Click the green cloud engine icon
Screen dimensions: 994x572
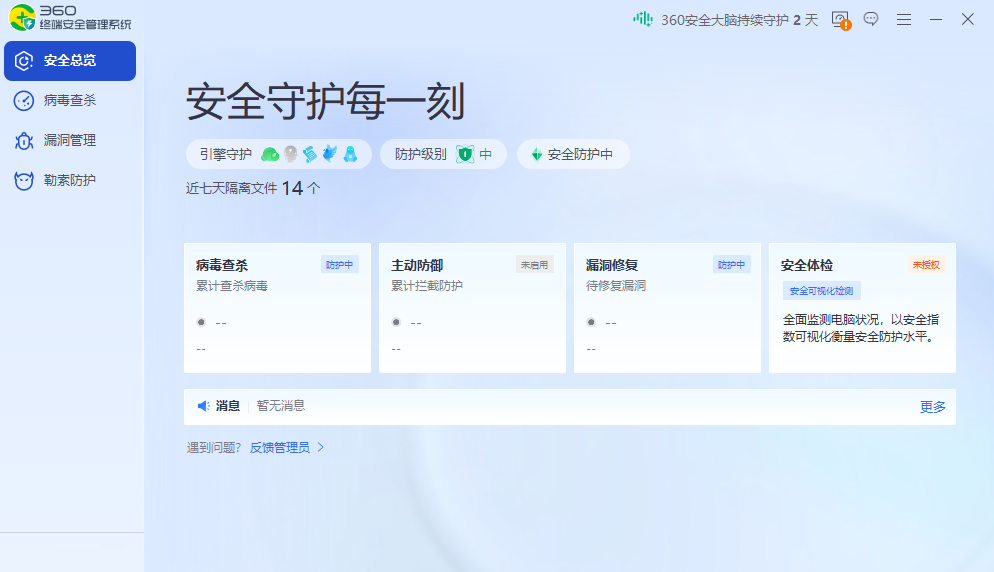coord(270,154)
